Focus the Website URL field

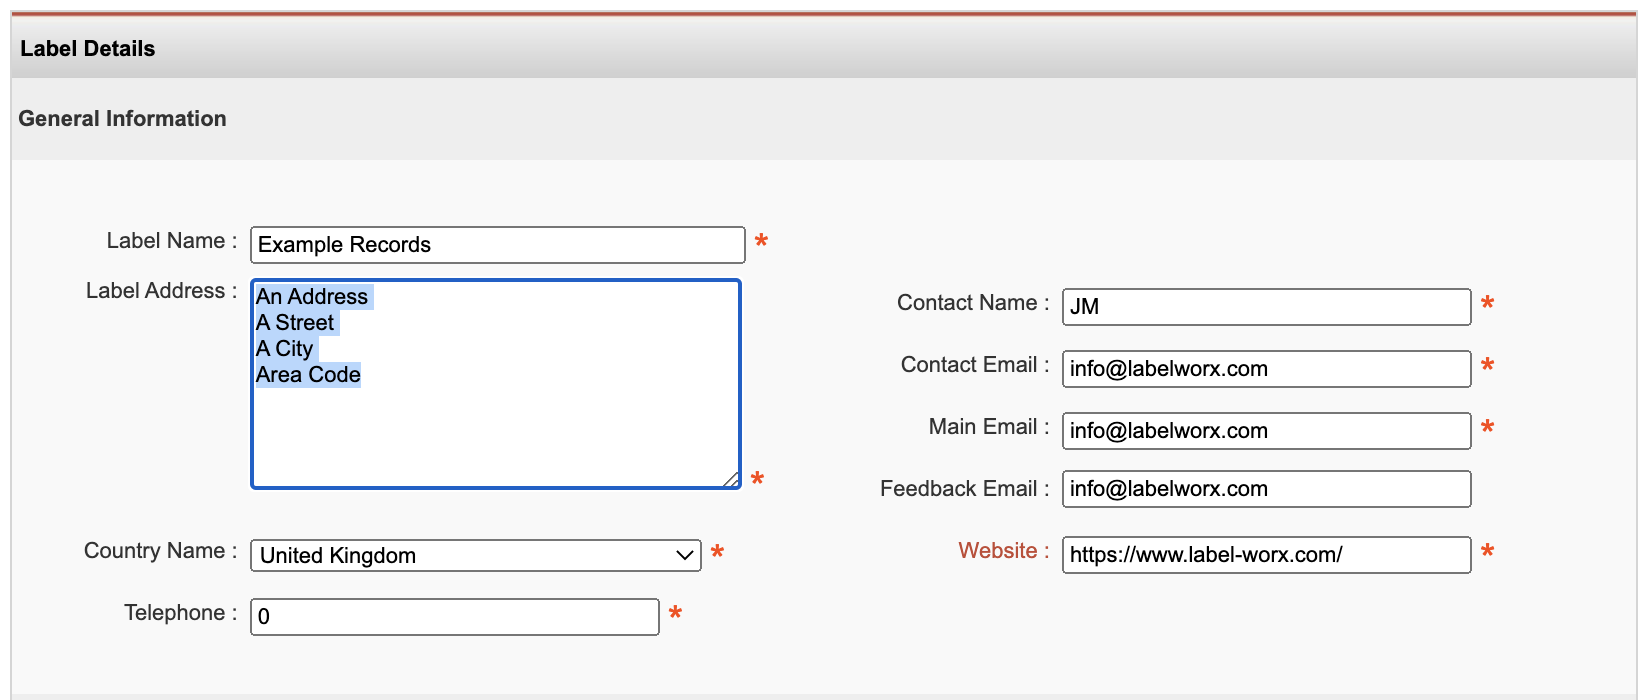click(x=1266, y=555)
